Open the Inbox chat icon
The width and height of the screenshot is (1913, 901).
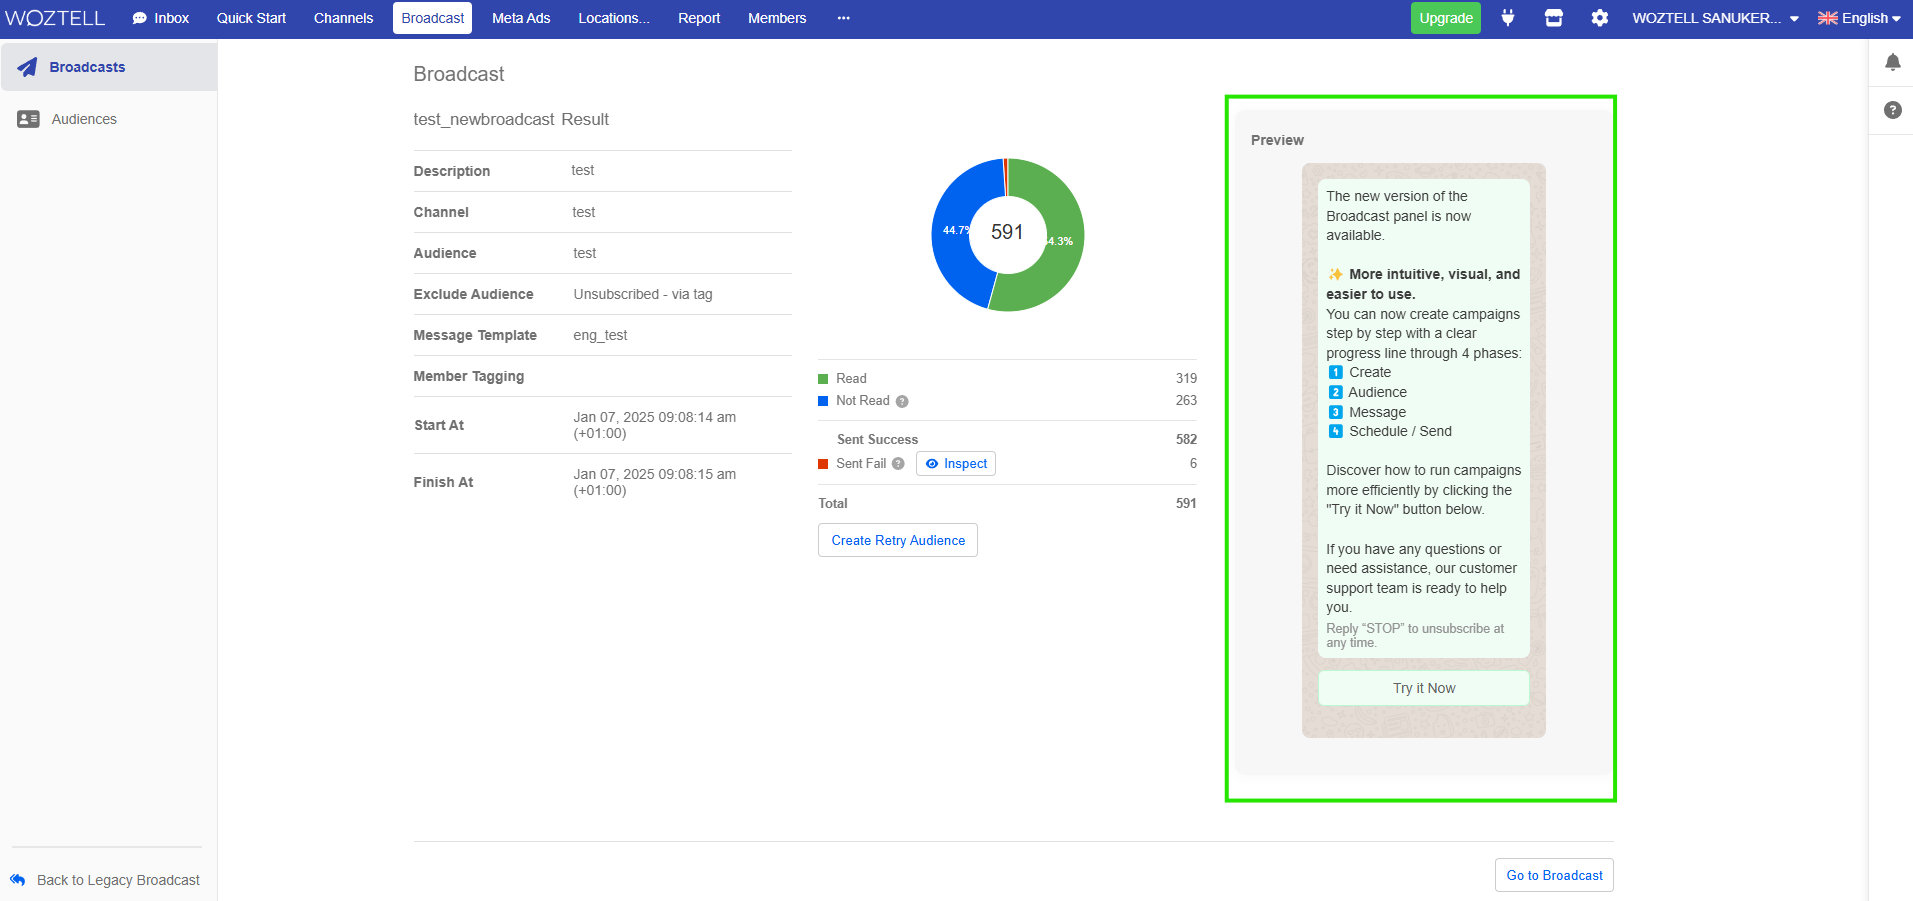pos(139,17)
